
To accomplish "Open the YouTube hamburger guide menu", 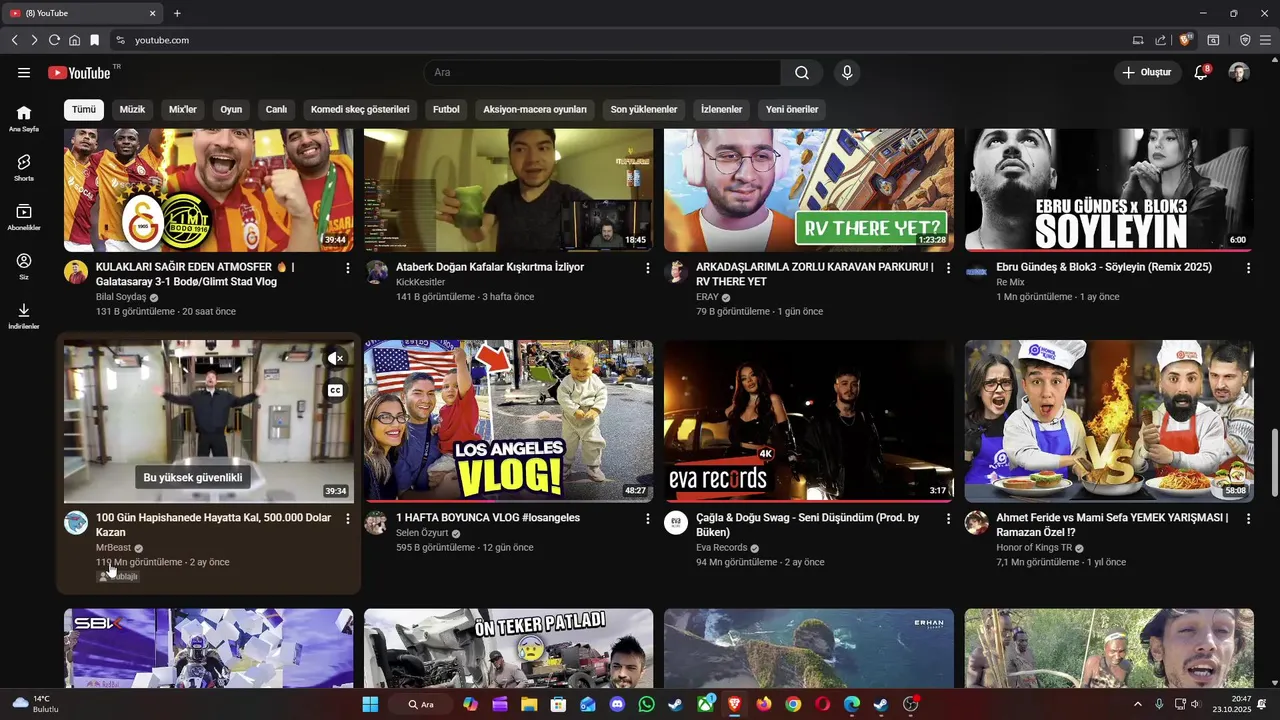I will 24,72.
